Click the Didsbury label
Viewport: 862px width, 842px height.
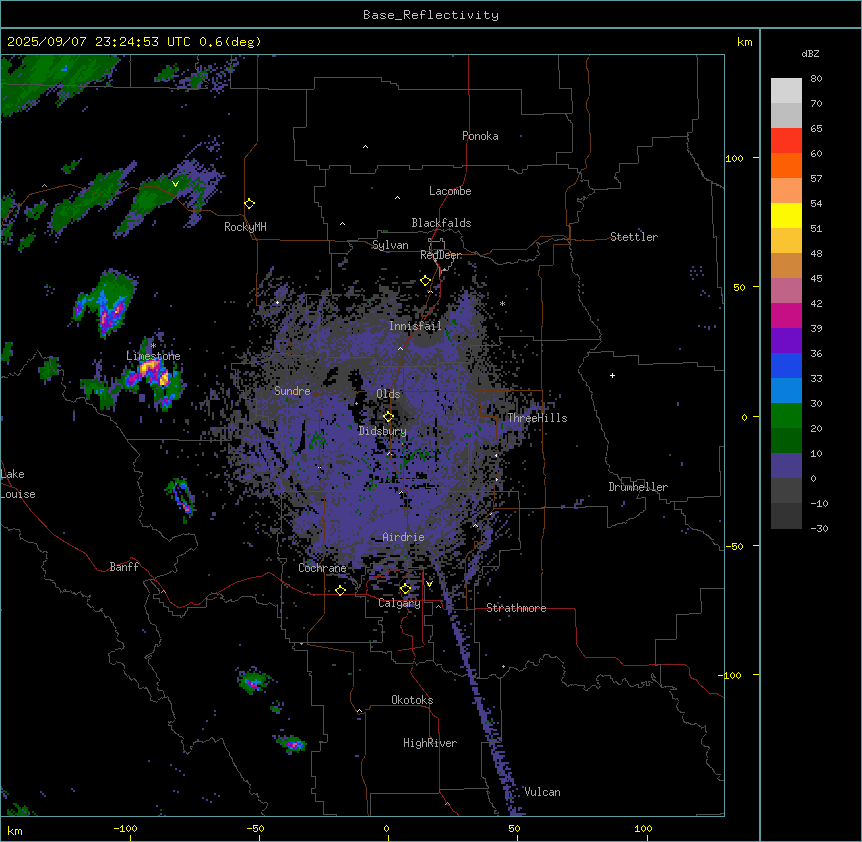click(383, 431)
